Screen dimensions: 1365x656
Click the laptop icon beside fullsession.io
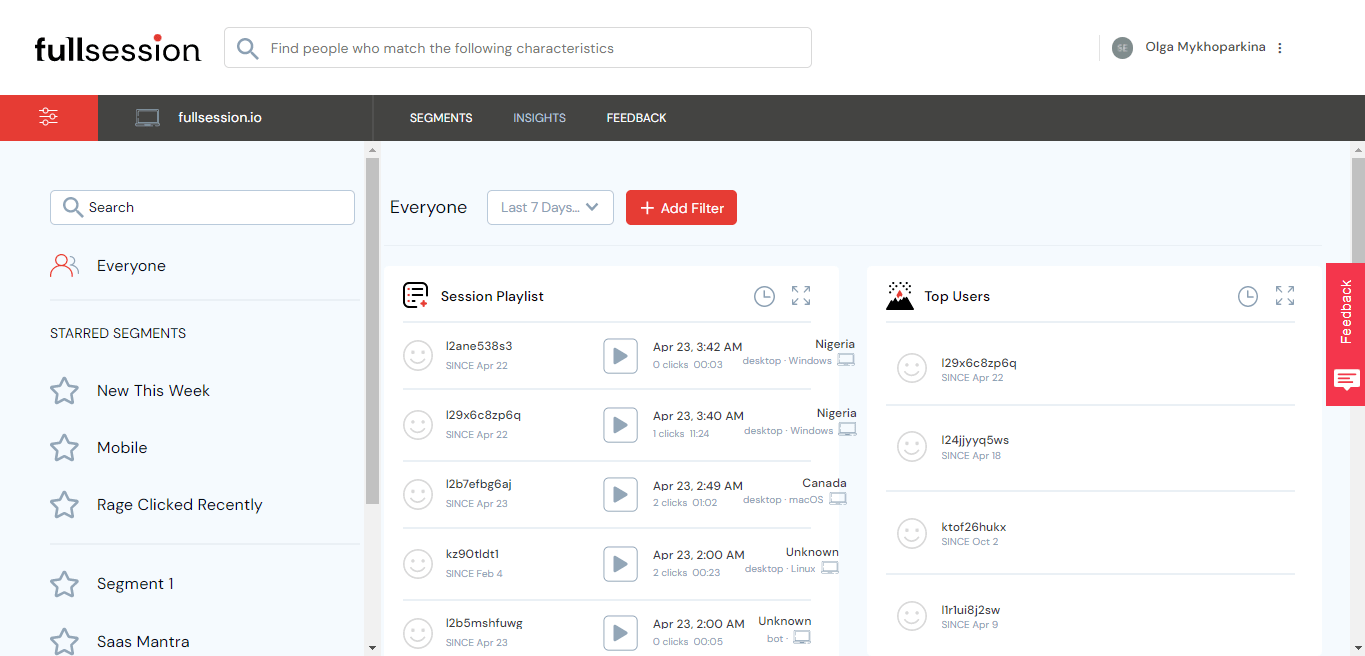(148, 118)
